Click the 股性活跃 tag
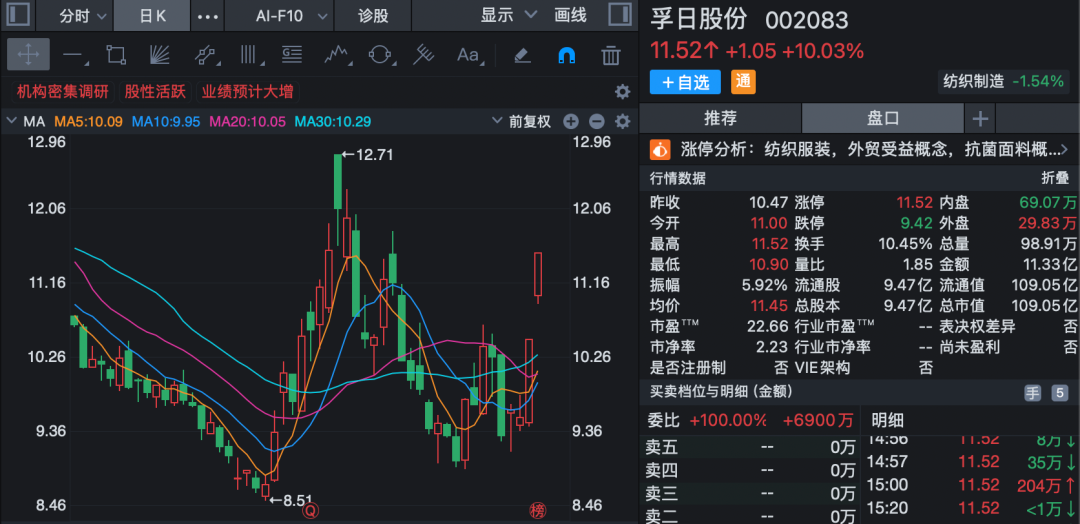The height and width of the screenshot is (524, 1080). pos(155,92)
